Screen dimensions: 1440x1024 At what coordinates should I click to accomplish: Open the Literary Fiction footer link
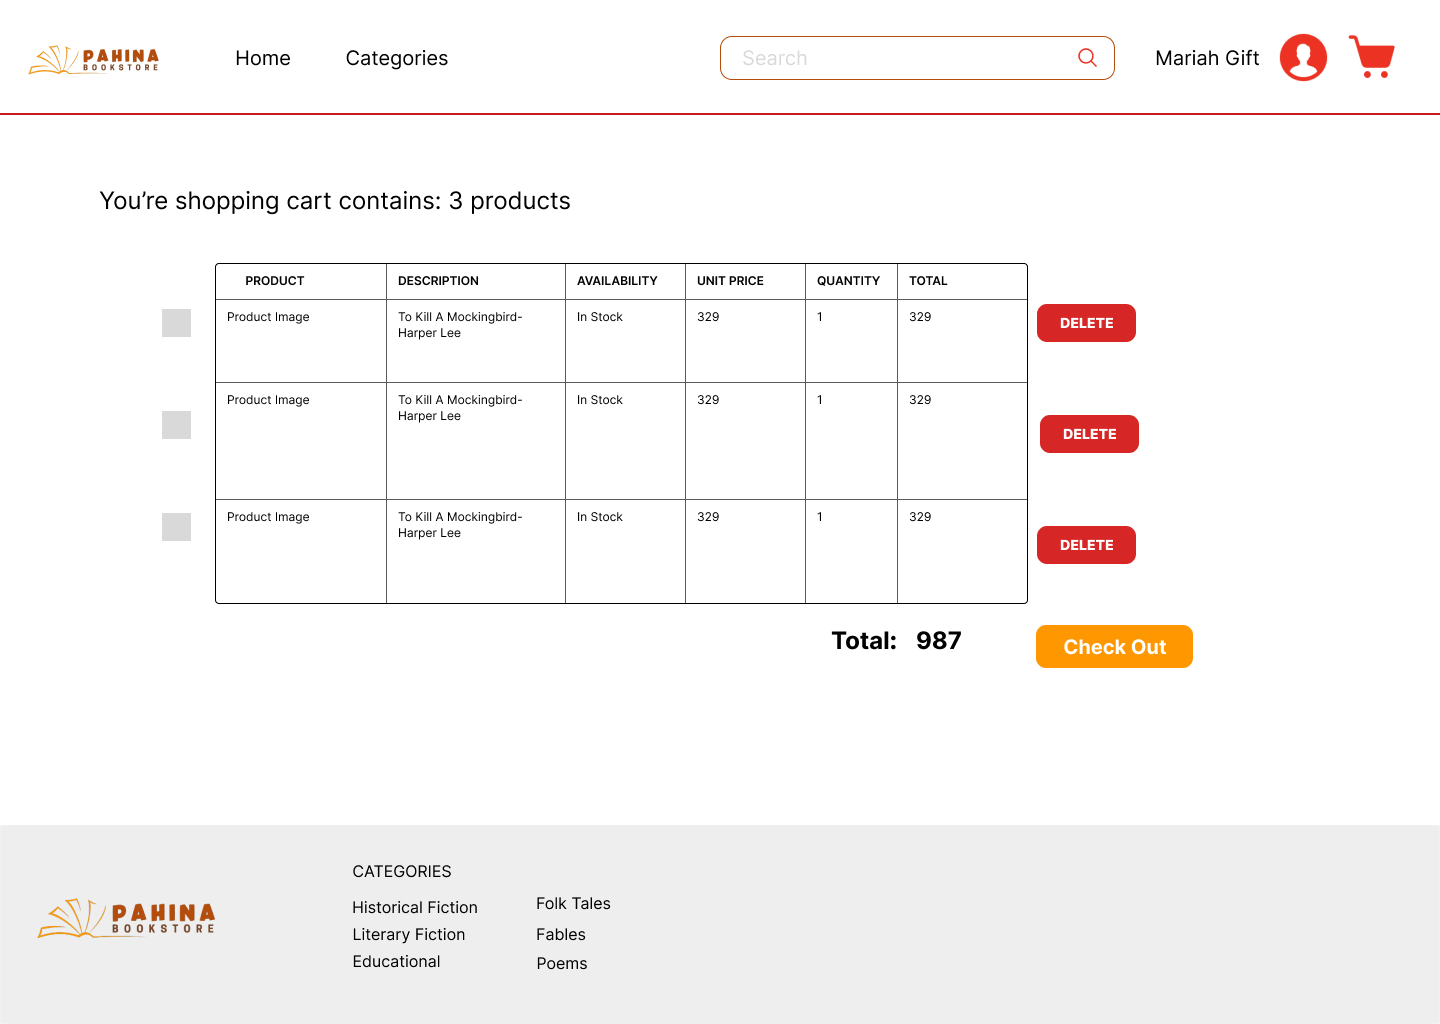tap(409, 934)
